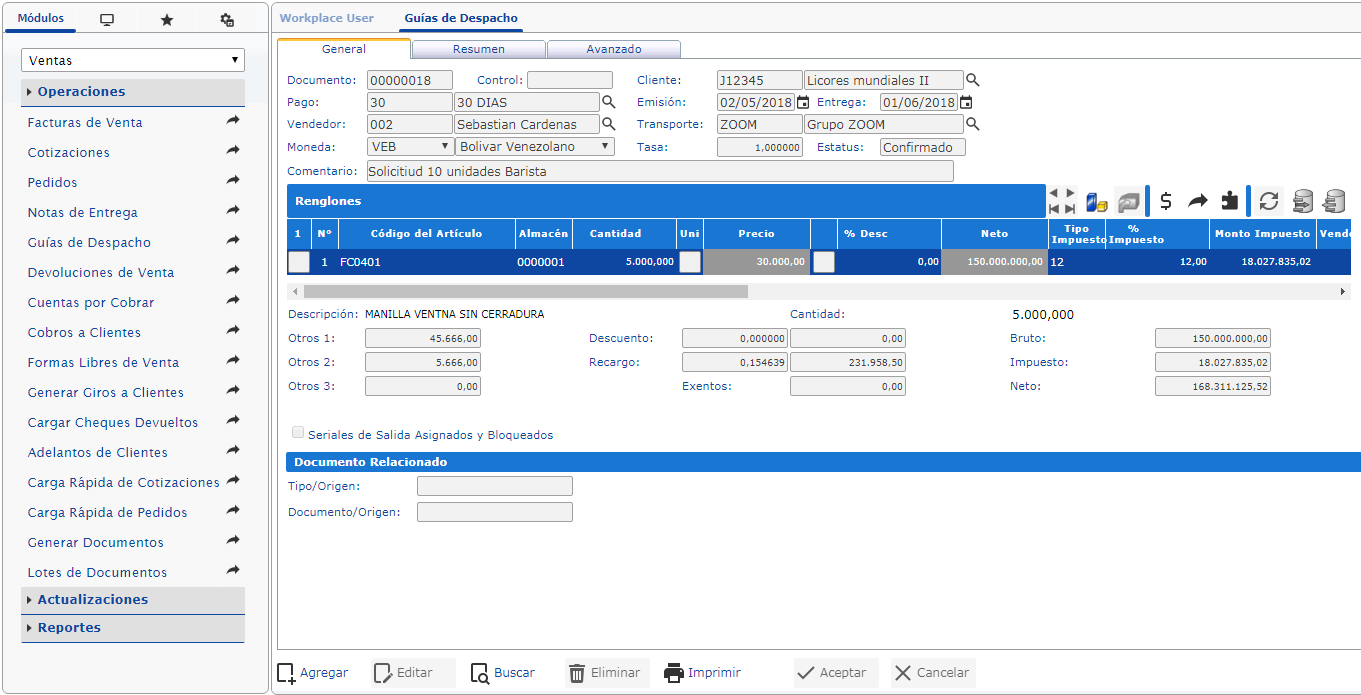
Task: Expand the Reportes section
Action: pyautogui.click(x=133, y=628)
